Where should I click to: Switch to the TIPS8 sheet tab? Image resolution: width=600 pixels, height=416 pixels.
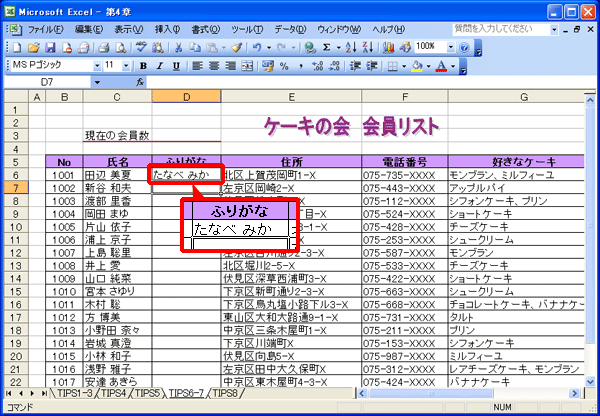225,393
